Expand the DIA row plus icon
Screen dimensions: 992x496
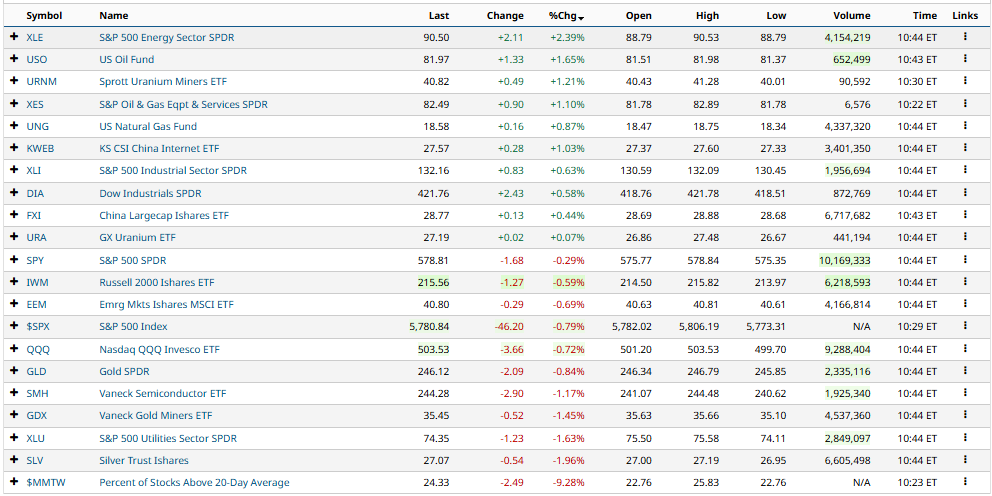pyautogui.click(x=14, y=193)
